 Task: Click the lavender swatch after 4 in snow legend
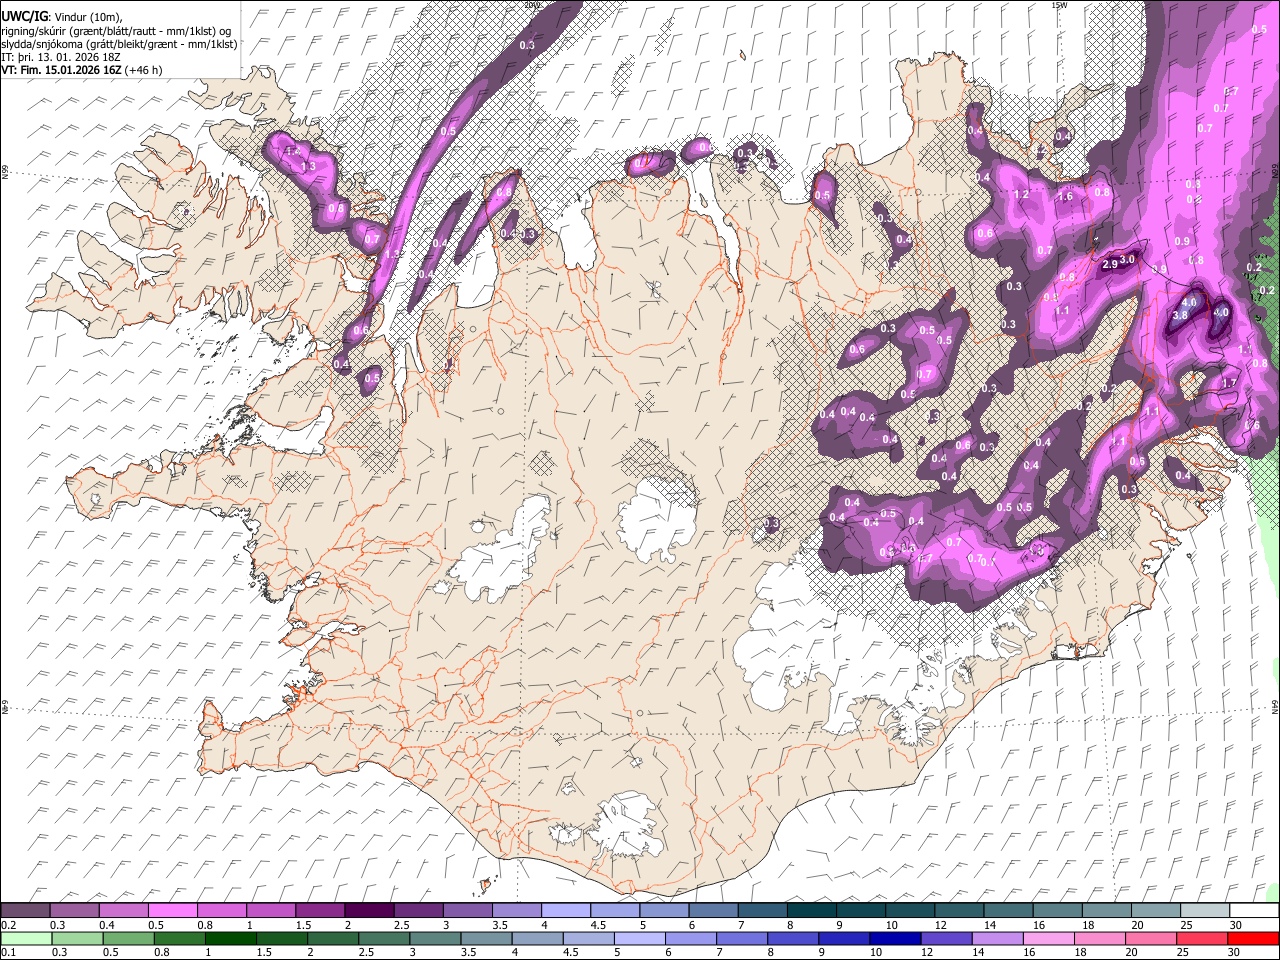[566, 911]
